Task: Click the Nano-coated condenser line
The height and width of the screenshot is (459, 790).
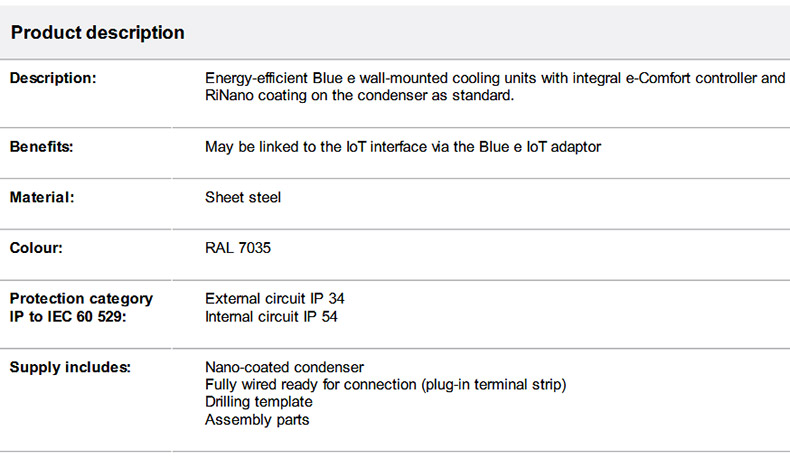Action: pyautogui.click(x=284, y=367)
